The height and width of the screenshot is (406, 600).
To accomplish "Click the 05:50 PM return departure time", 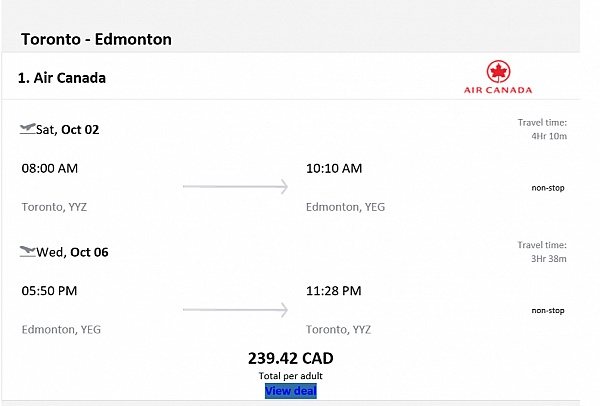I will click(49, 291).
